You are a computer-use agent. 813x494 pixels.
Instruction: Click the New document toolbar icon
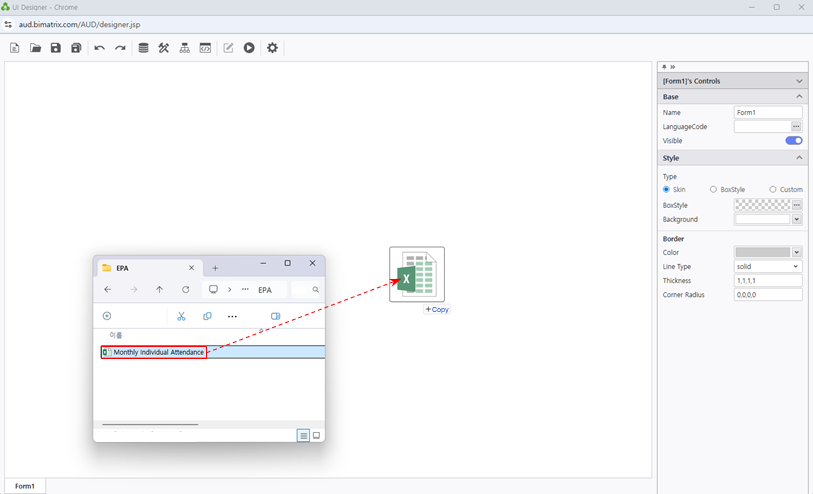coord(15,48)
